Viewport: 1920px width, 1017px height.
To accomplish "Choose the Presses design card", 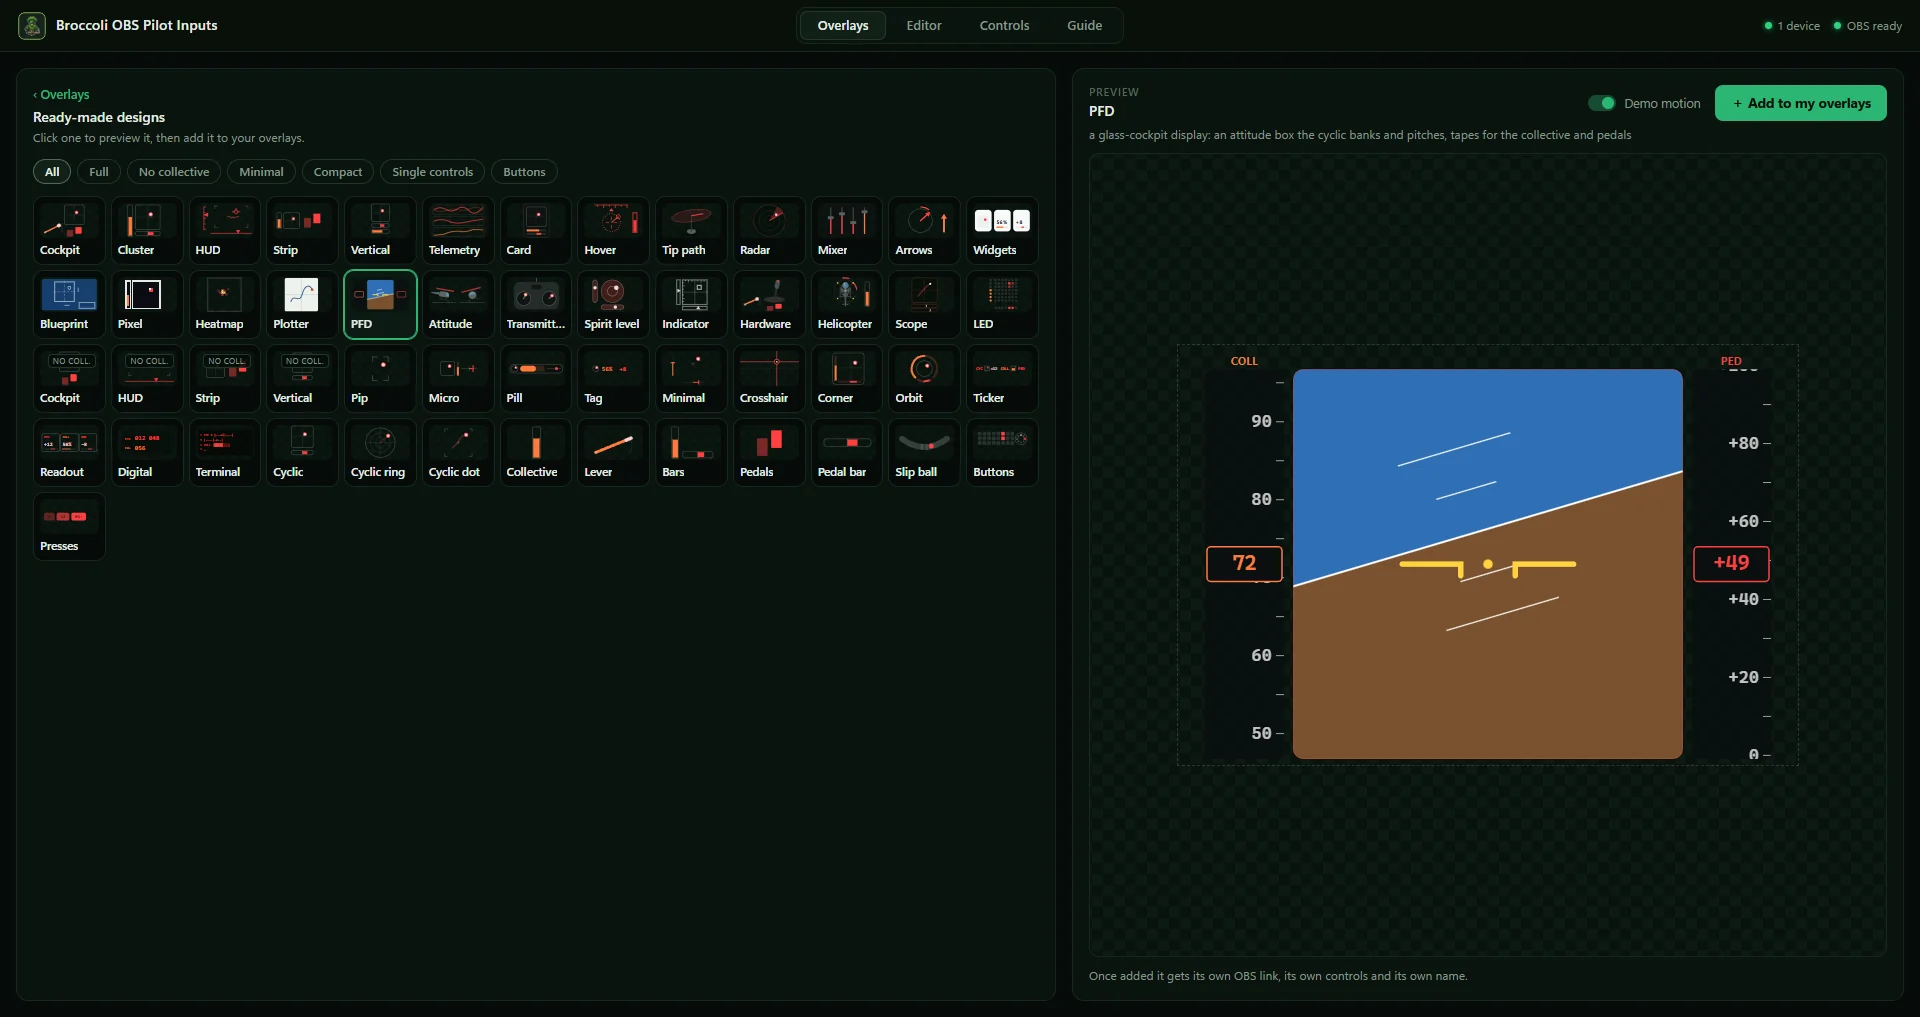I will (69, 527).
